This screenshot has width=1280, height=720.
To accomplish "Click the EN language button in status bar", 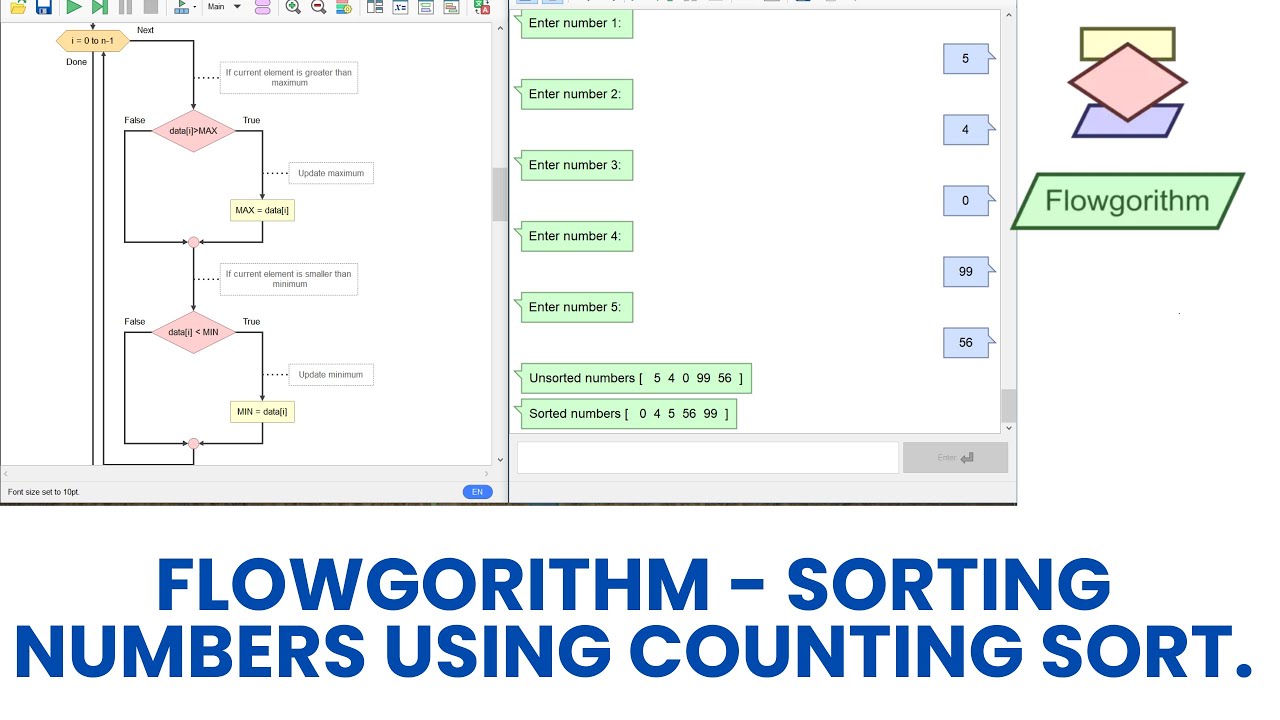I will point(477,492).
